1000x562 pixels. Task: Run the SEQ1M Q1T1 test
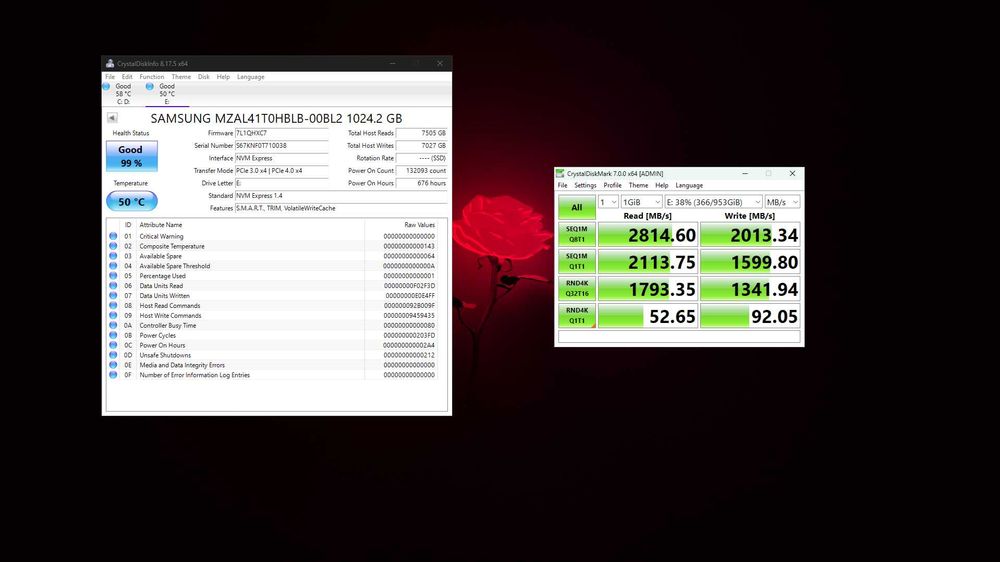(x=577, y=262)
